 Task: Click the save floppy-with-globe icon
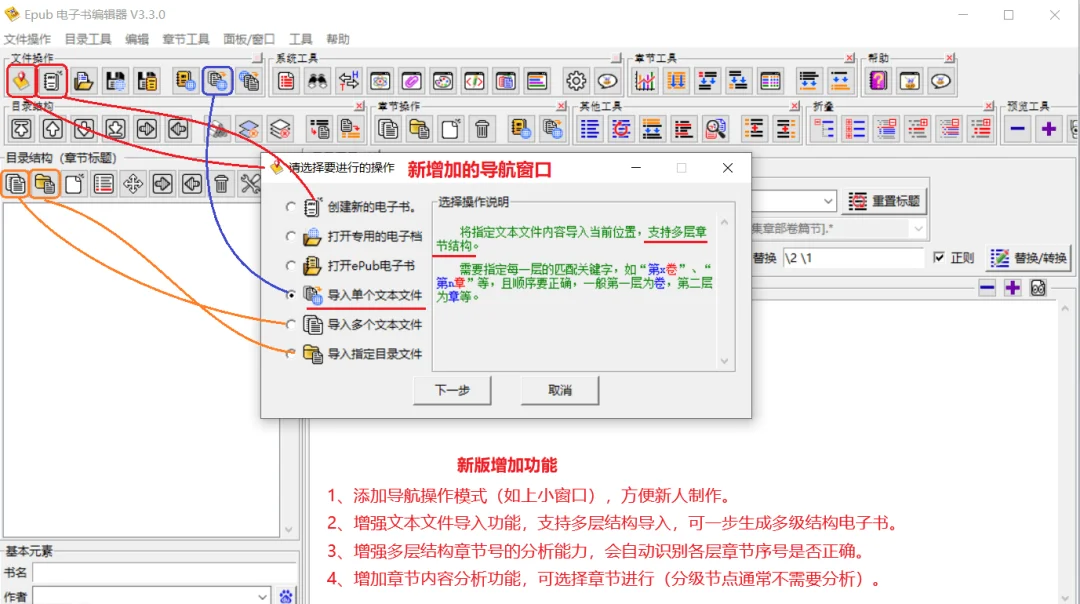pyautogui.click(x=115, y=81)
